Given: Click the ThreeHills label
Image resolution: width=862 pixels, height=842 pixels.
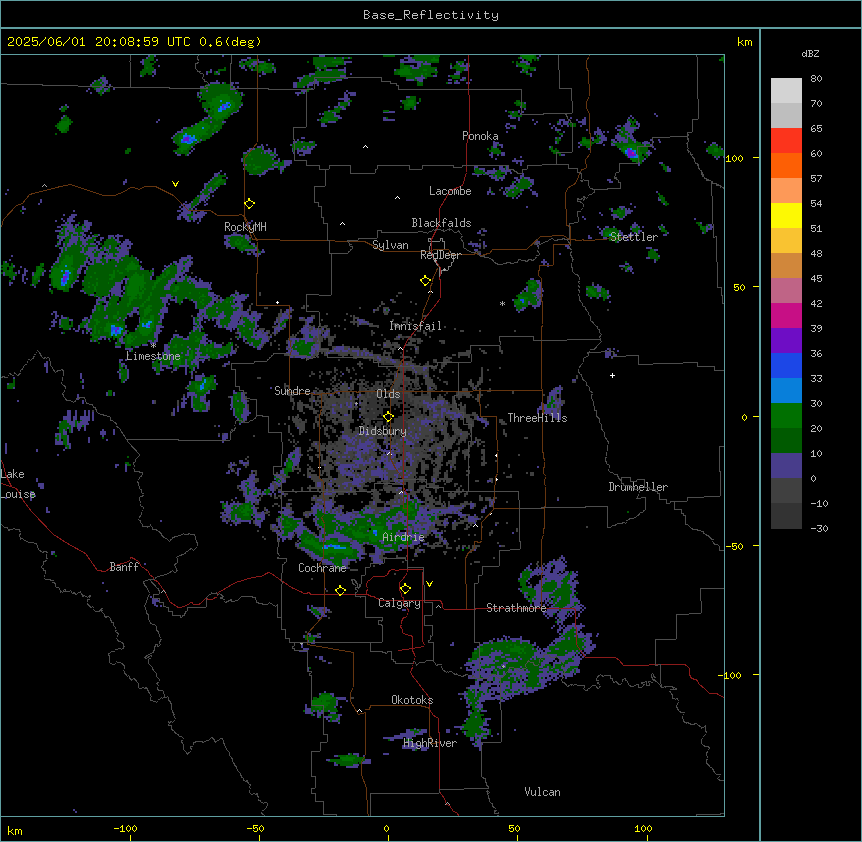Looking at the screenshot, I should (x=537, y=418).
